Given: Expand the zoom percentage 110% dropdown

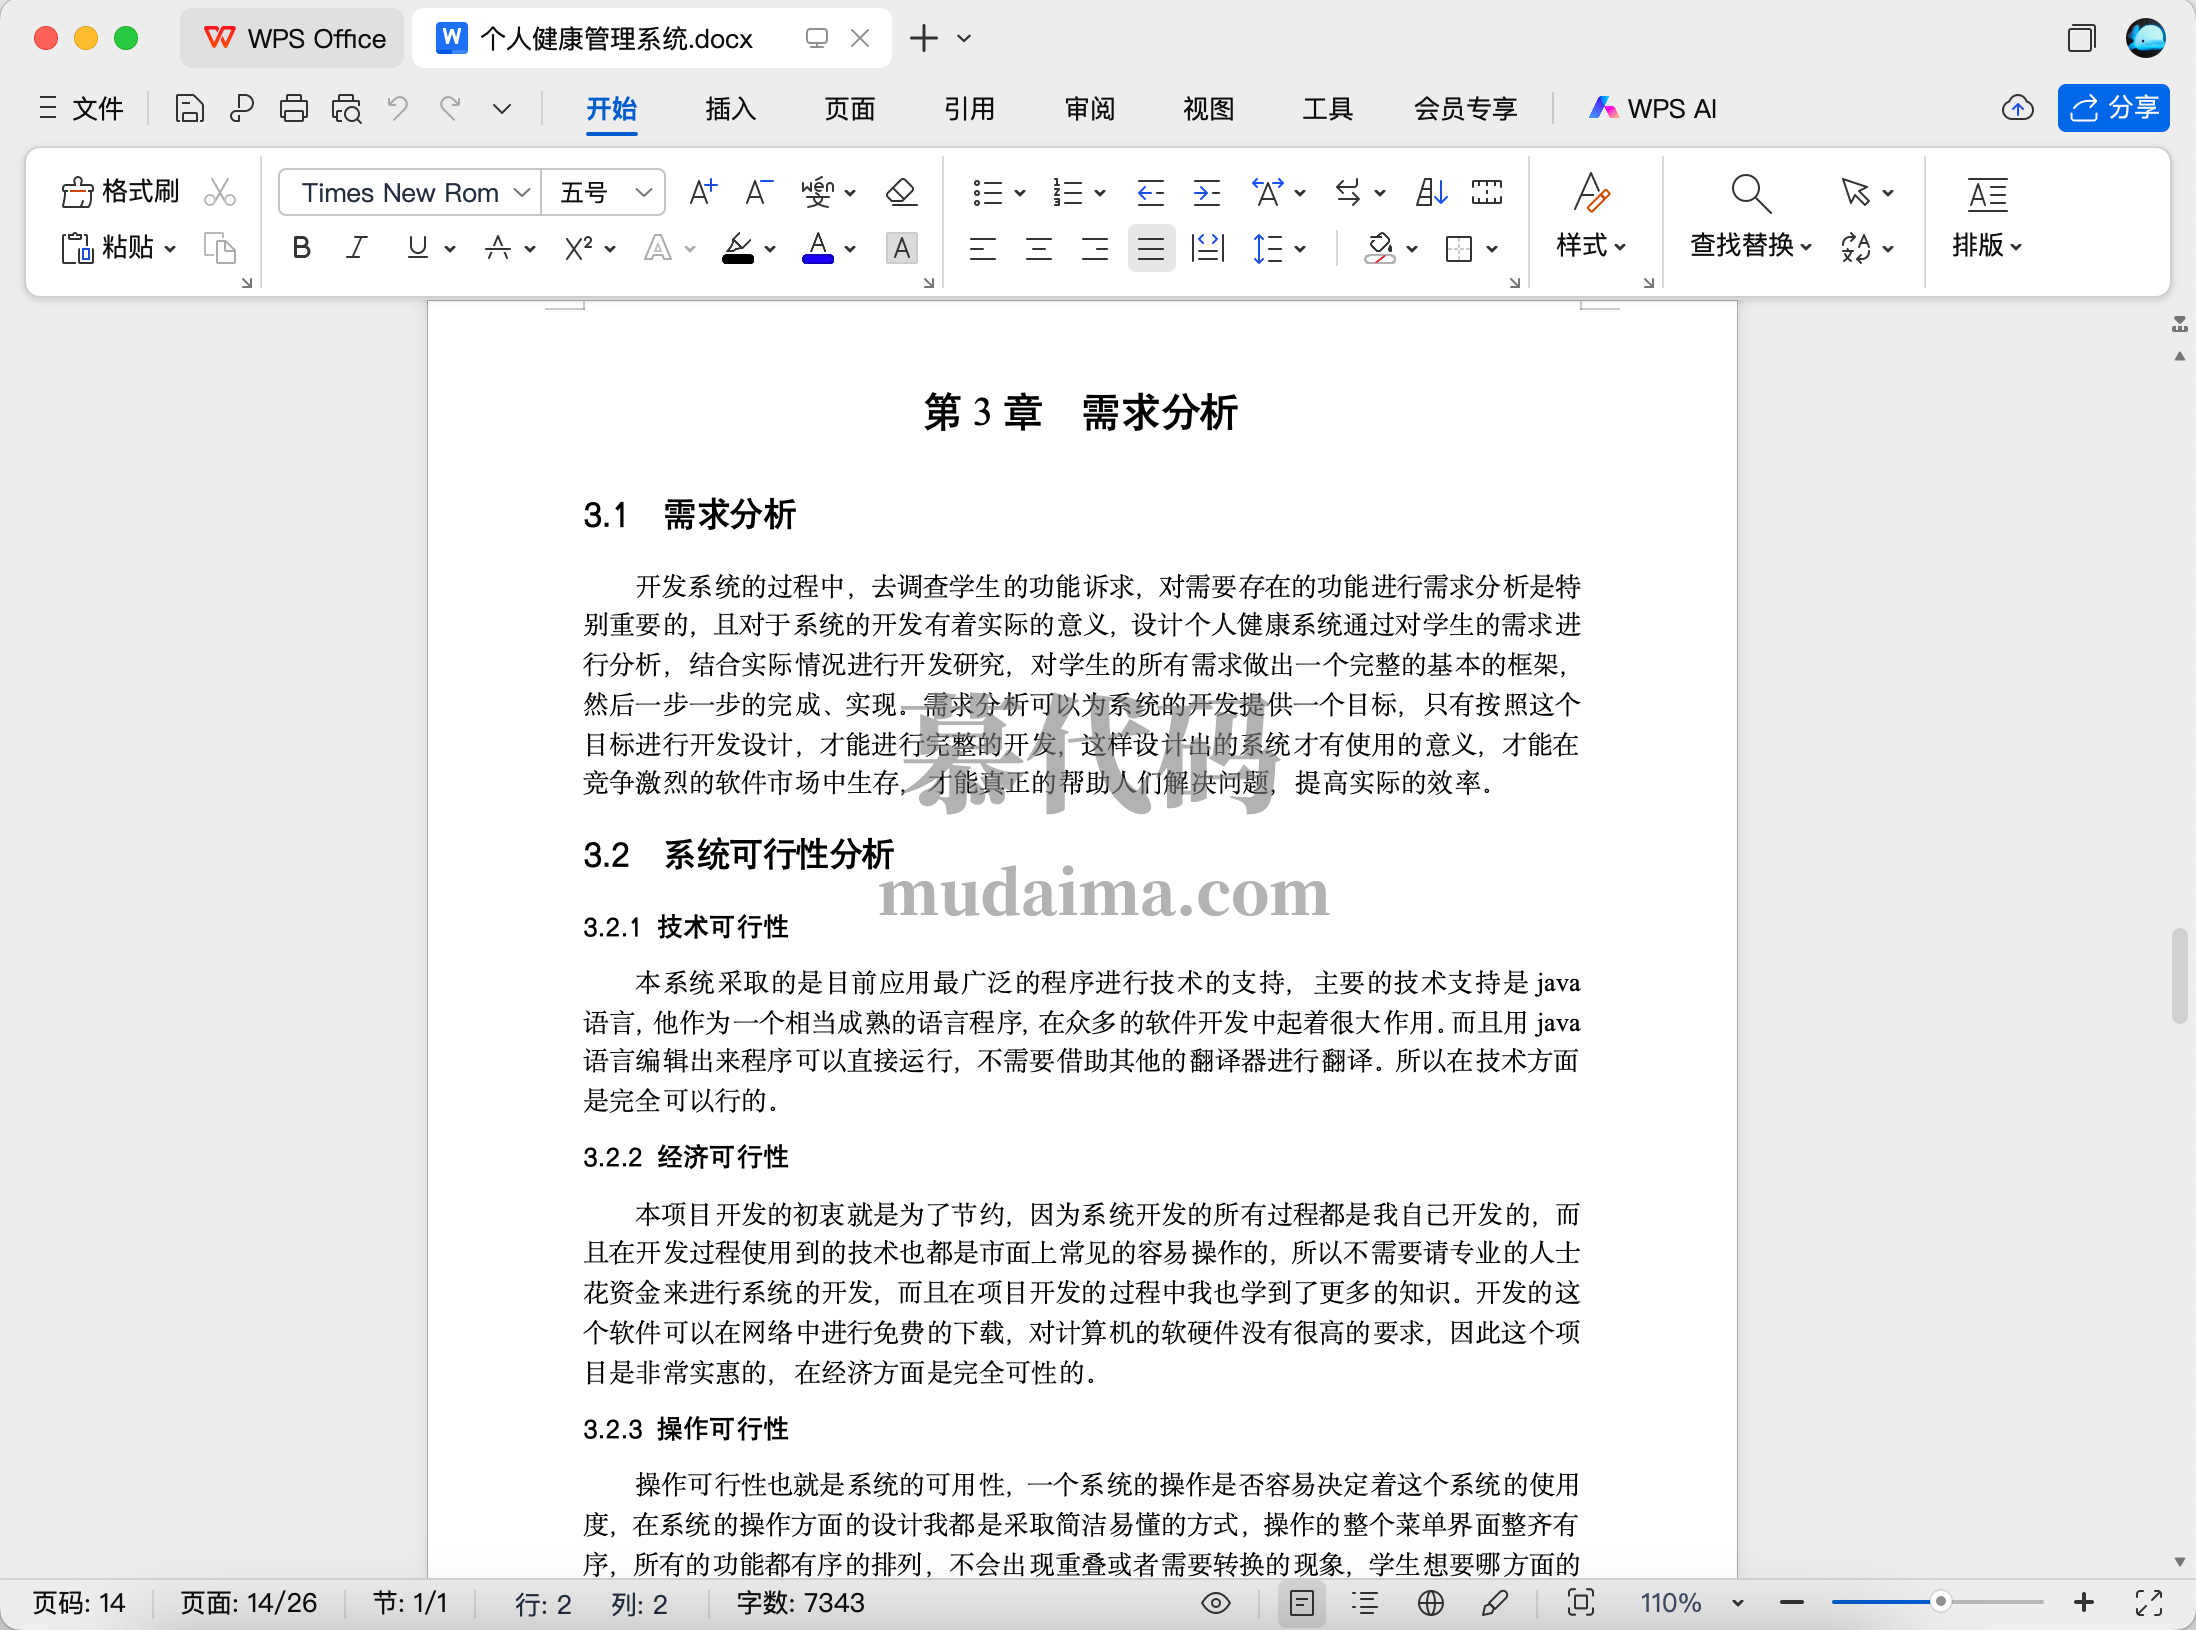Looking at the screenshot, I should [1738, 1603].
